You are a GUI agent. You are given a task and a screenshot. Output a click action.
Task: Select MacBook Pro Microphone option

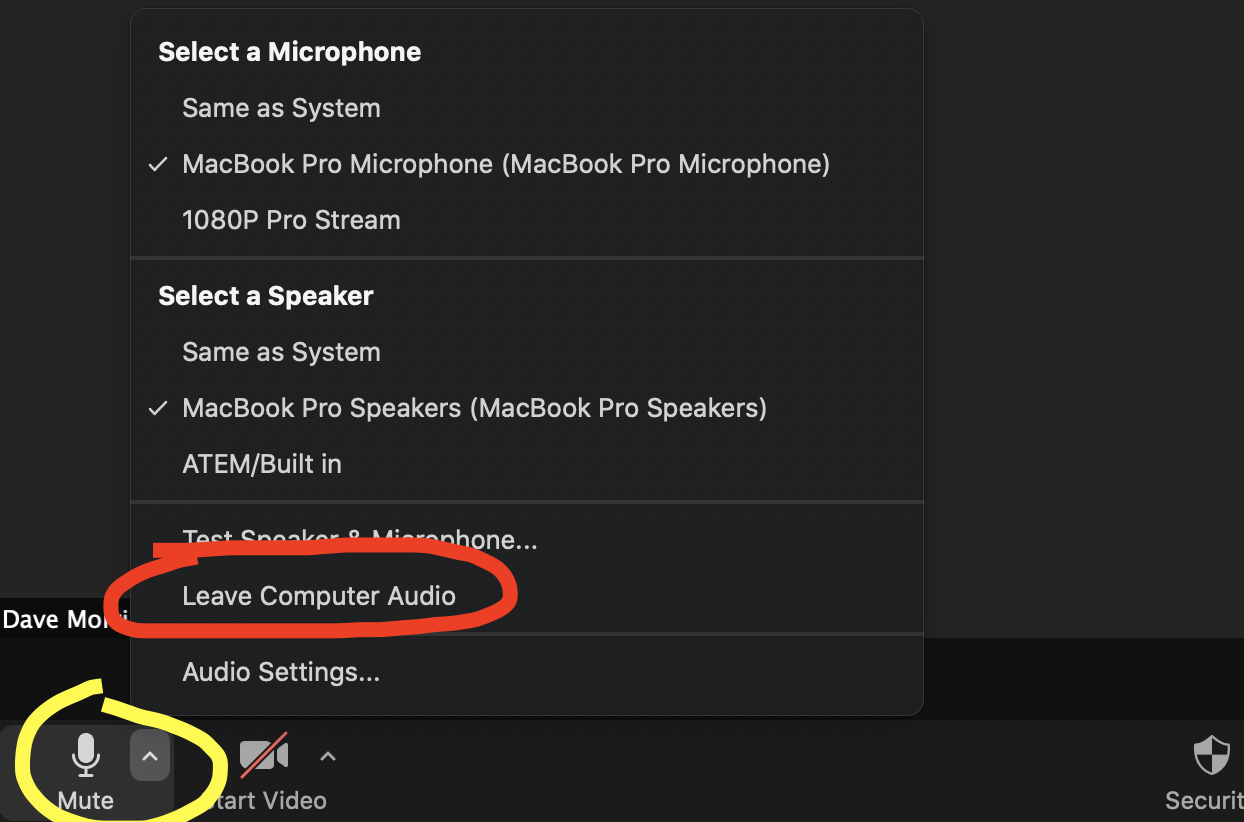527,164
